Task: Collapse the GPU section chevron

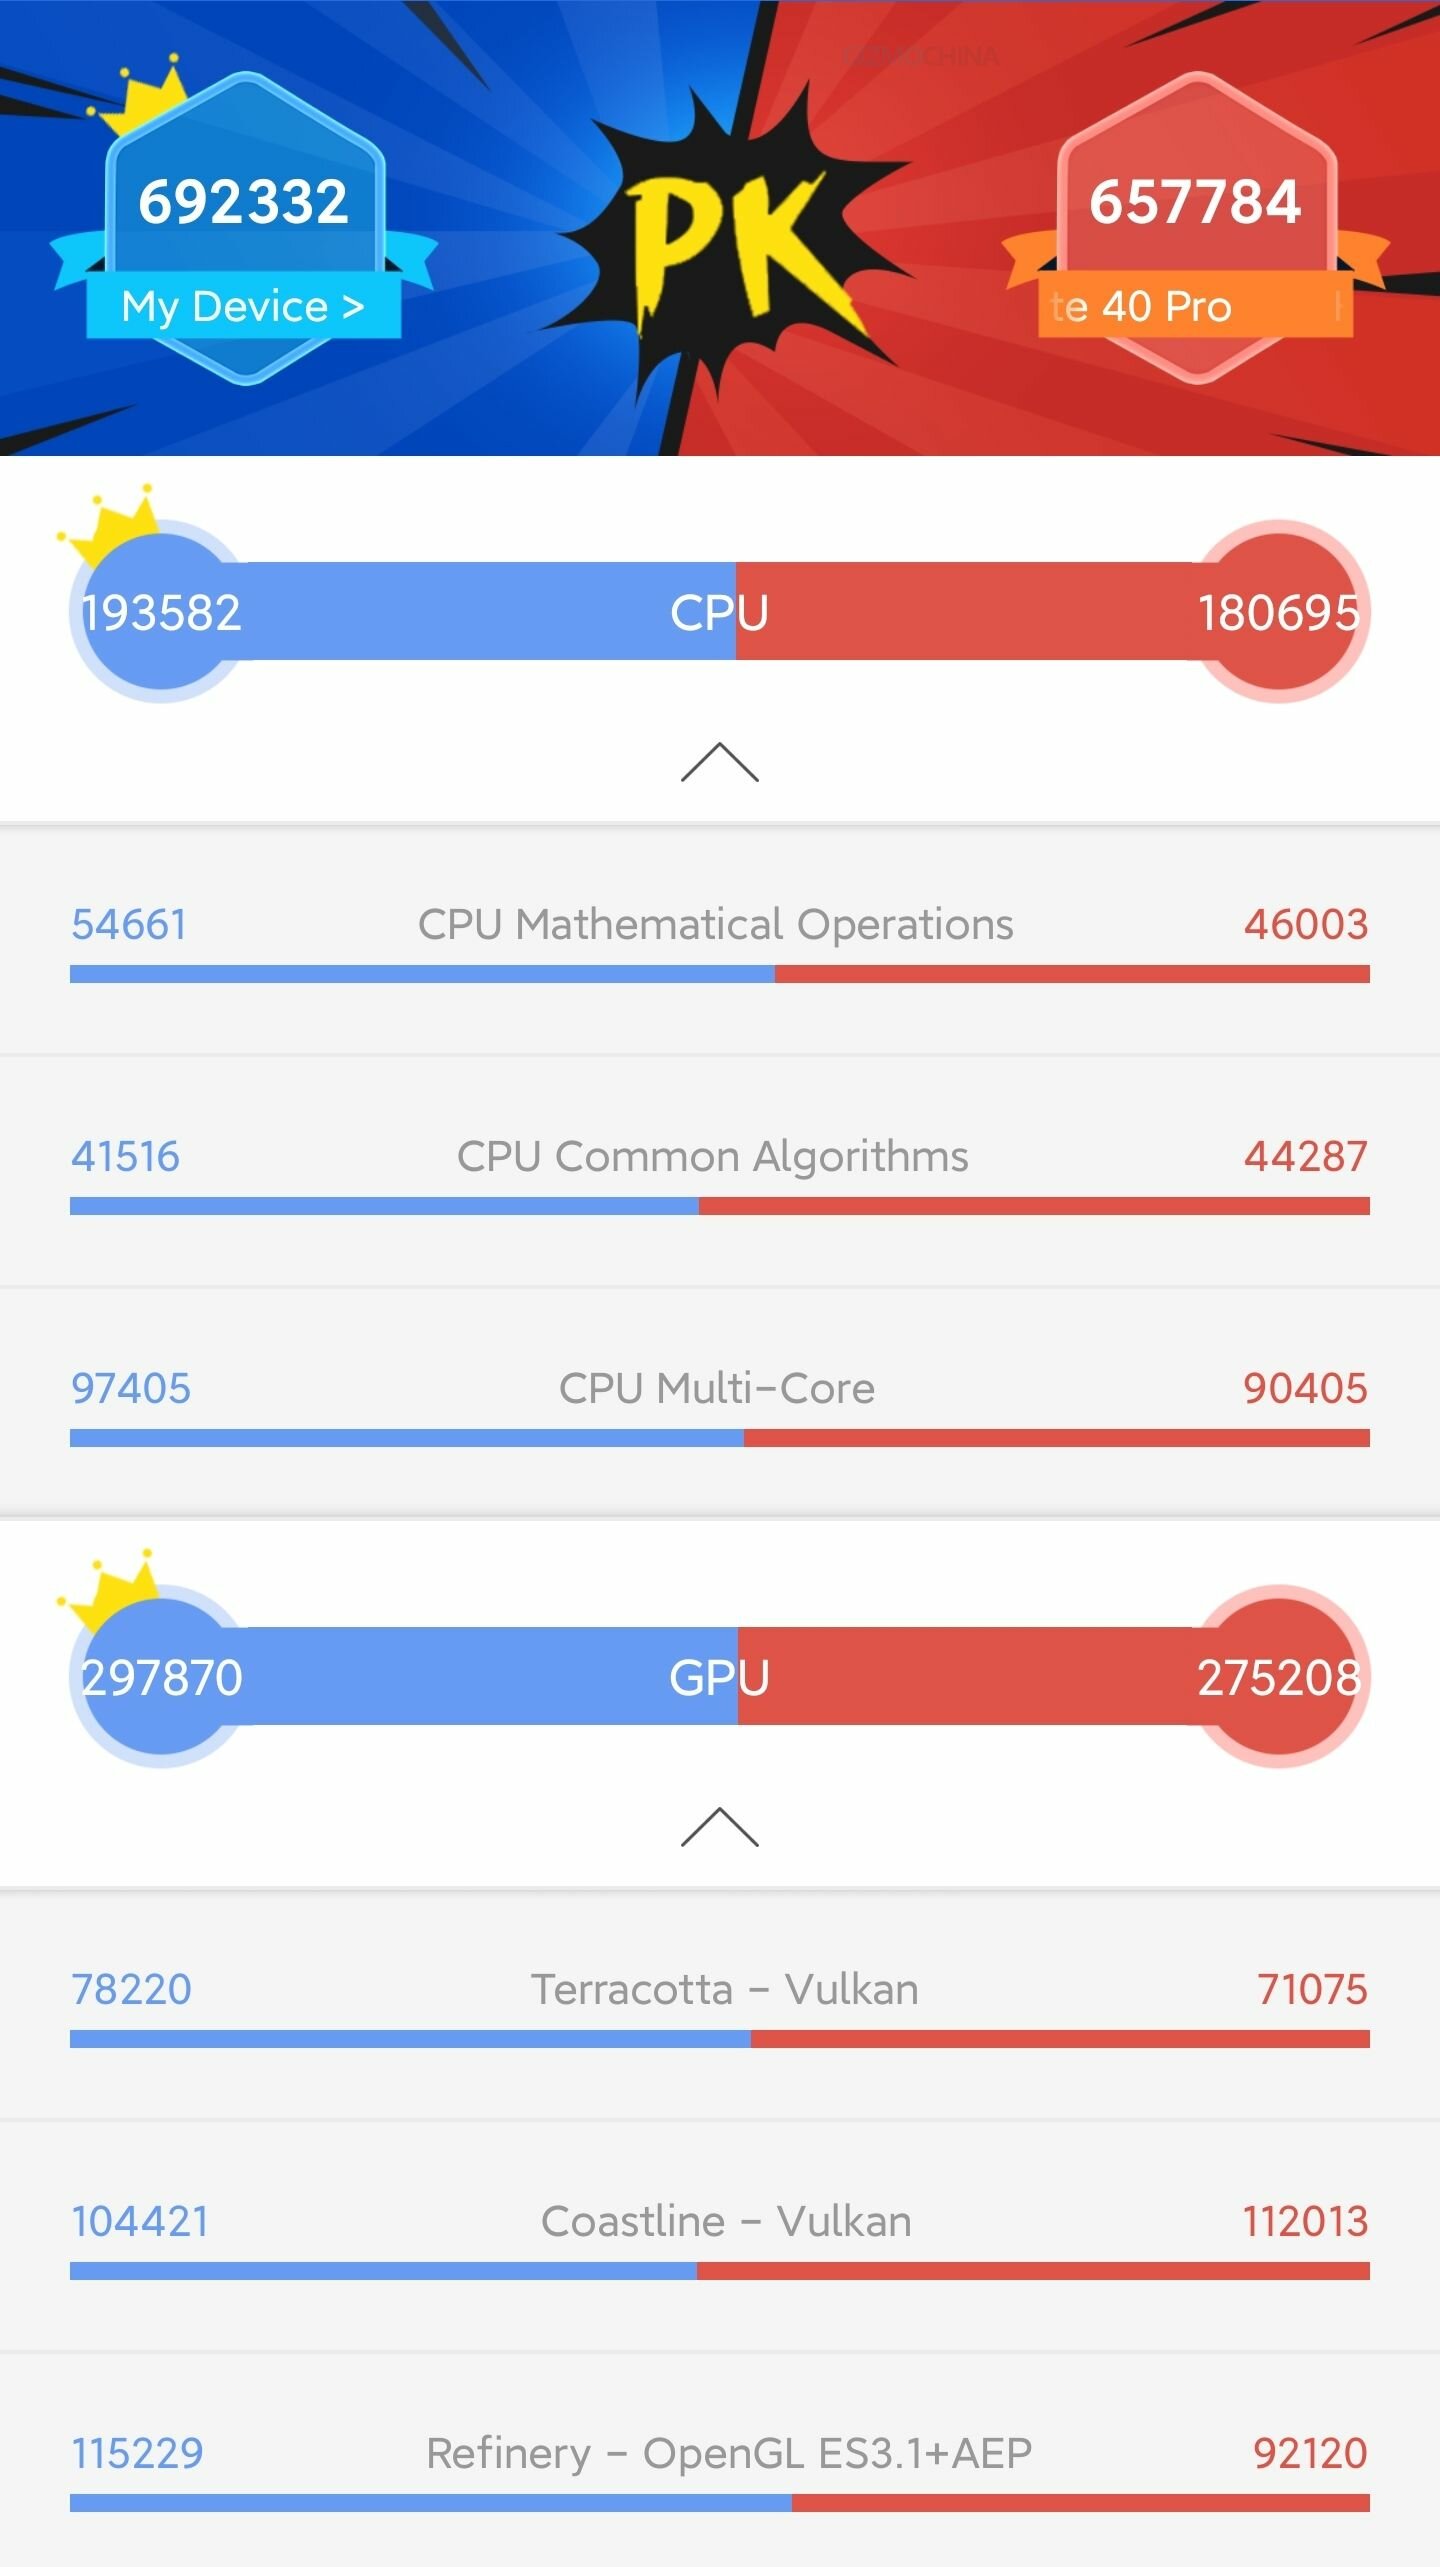Action: [x=720, y=1827]
